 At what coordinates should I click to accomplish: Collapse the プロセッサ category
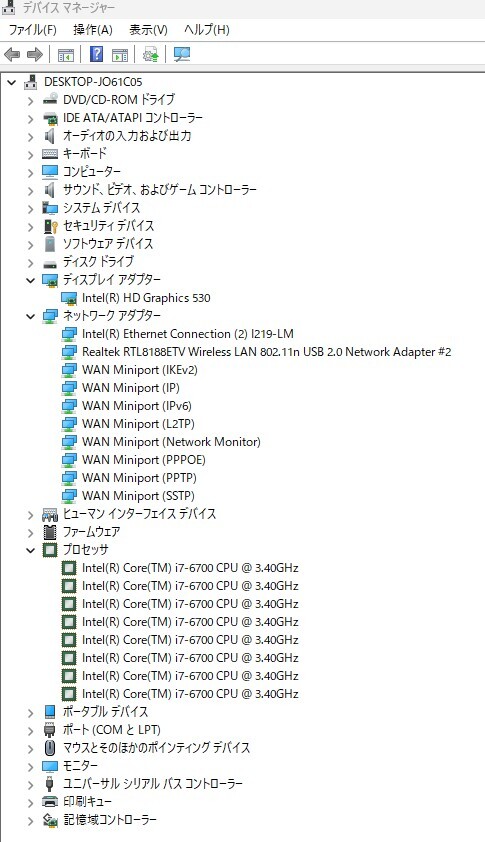click(x=31, y=550)
